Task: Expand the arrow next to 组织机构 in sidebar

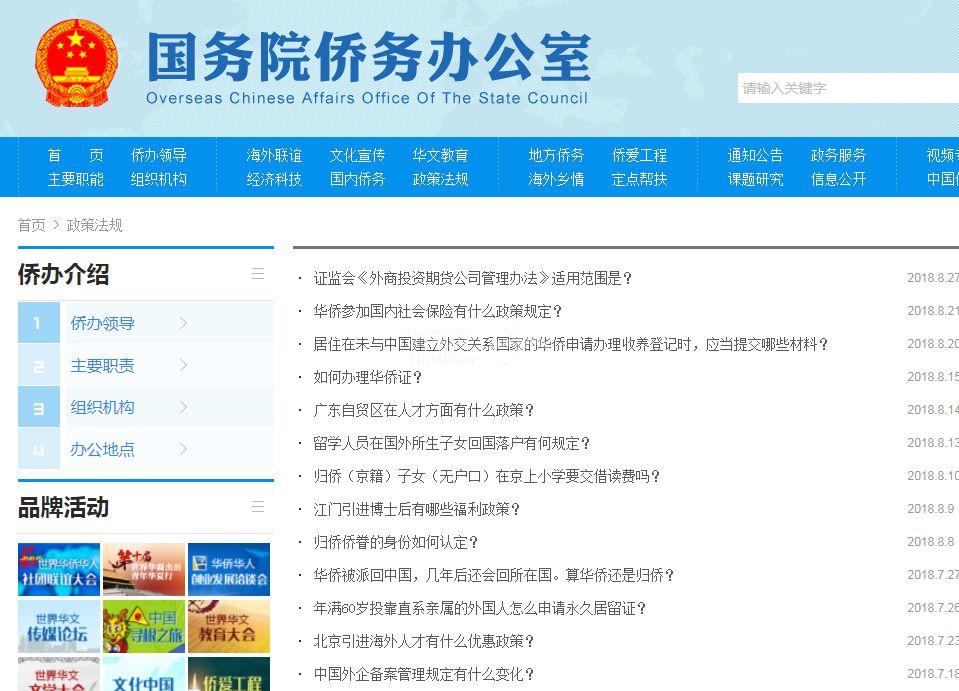Action: tap(183, 407)
